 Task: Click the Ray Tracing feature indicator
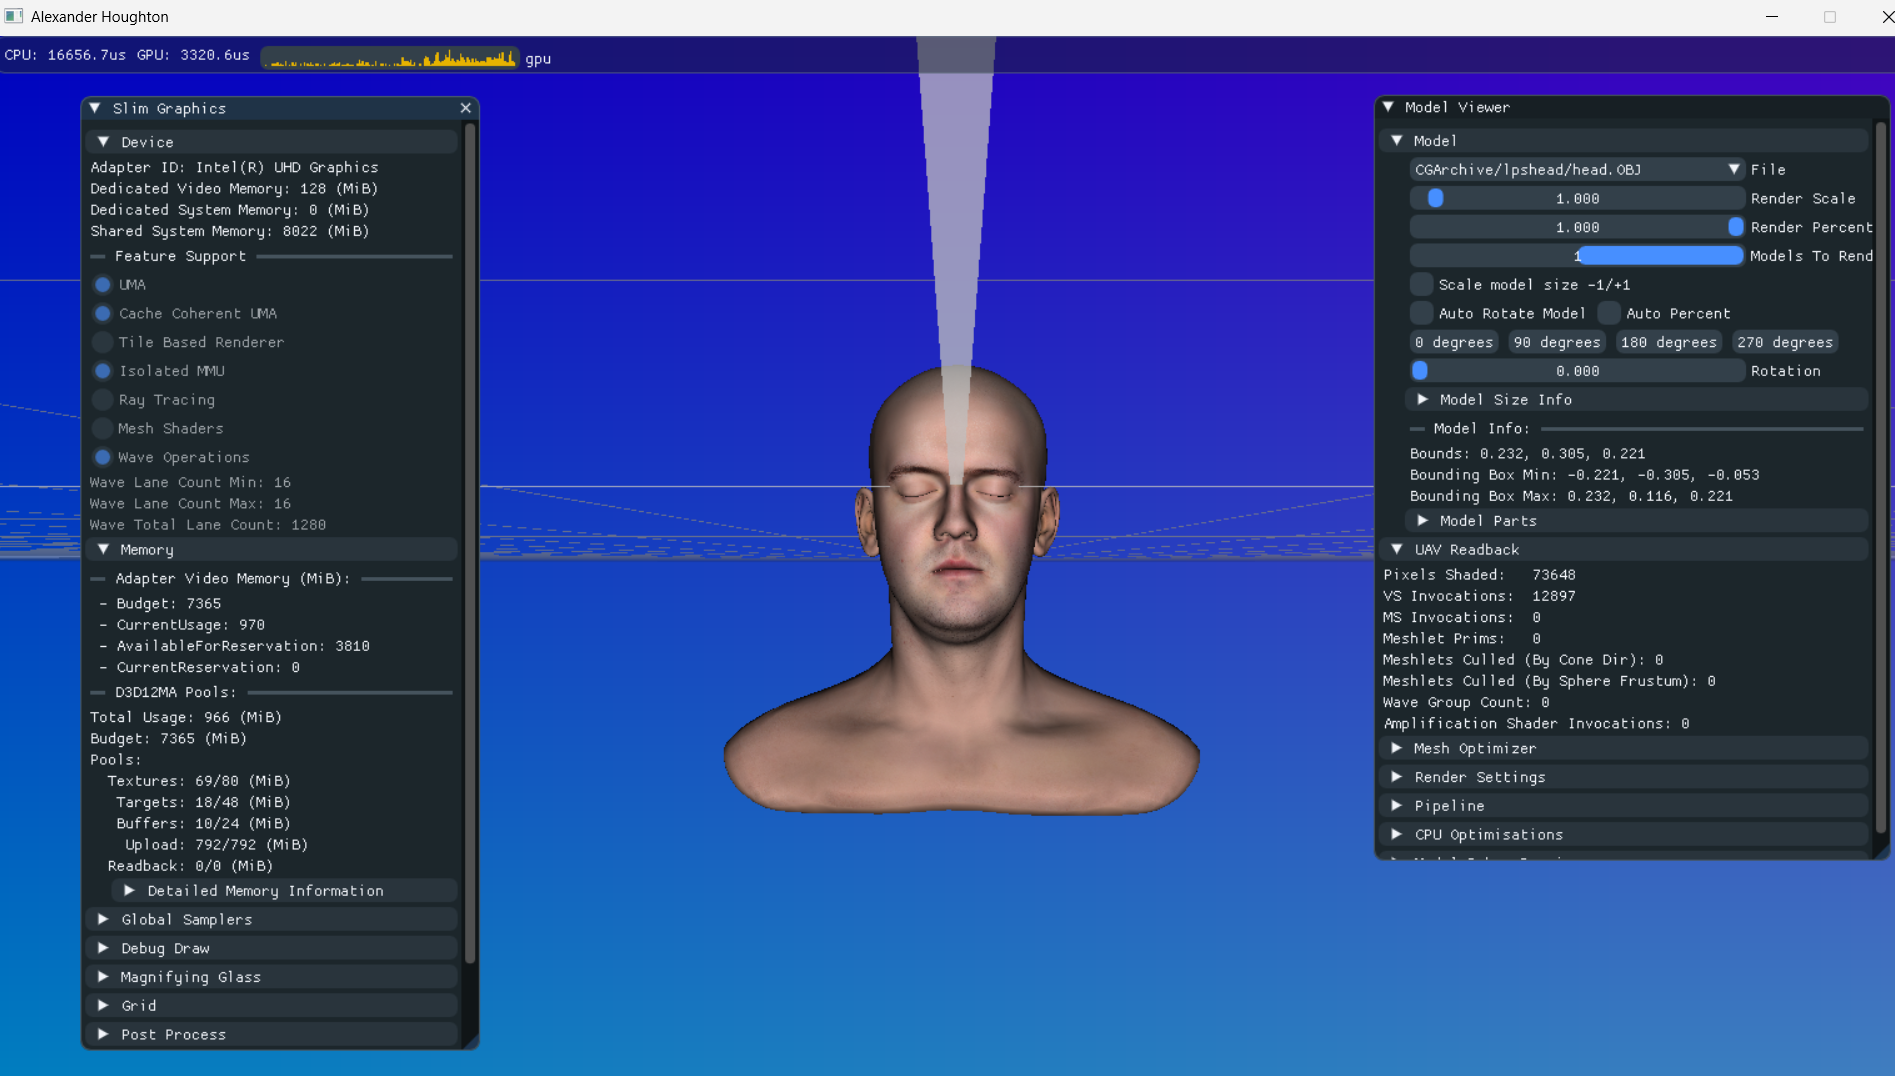102,400
